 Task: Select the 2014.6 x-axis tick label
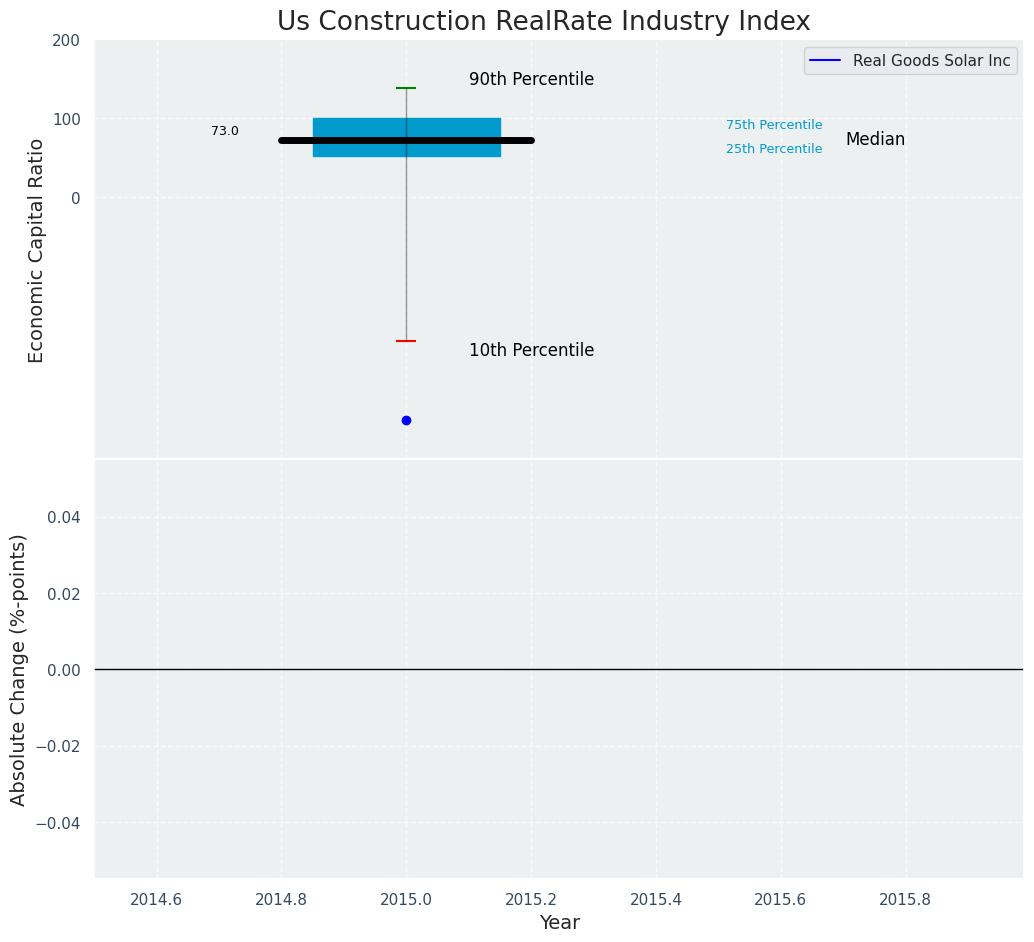pos(156,899)
